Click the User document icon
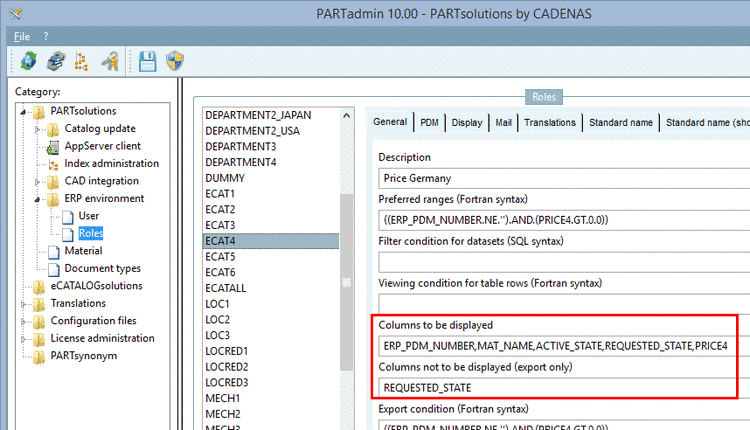This screenshot has height=430, width=750. pyautogui.click(x=68, y=217)
